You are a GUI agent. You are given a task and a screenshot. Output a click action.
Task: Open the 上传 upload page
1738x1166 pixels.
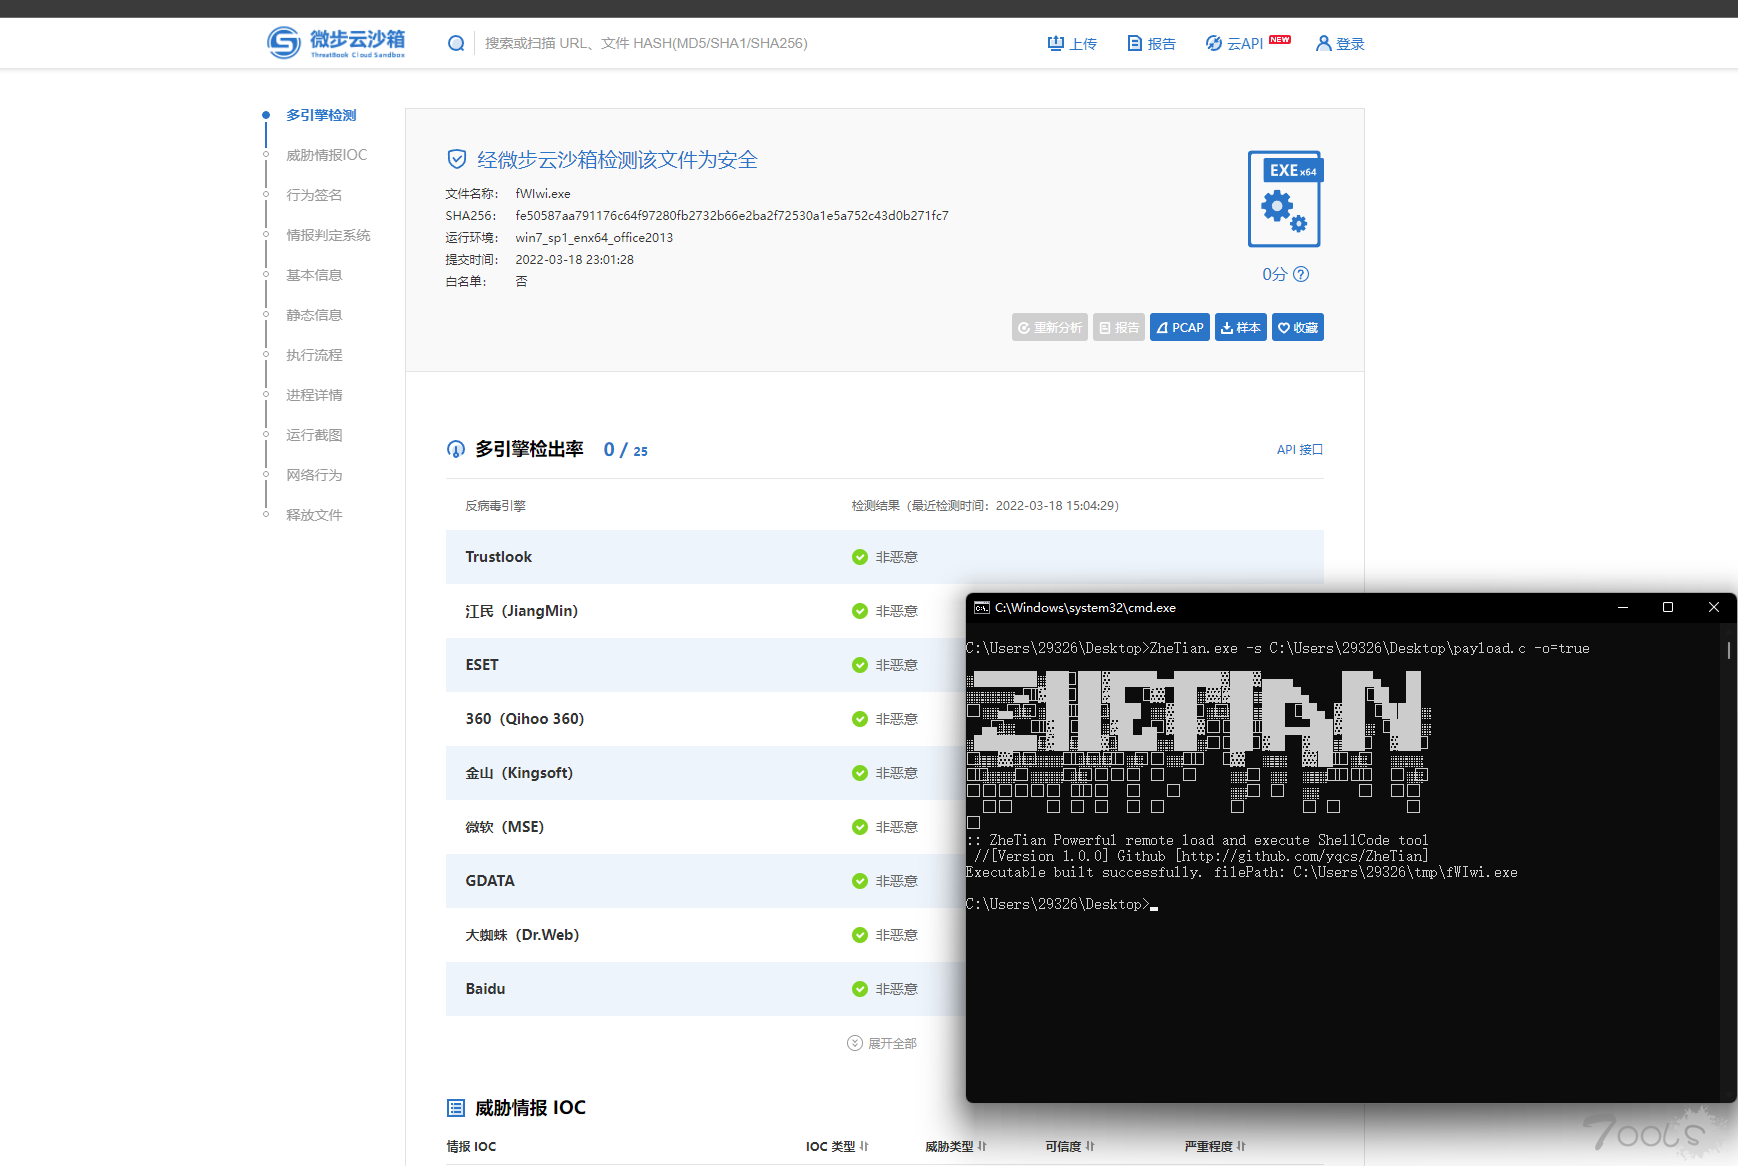click(x=1072, y=43)
